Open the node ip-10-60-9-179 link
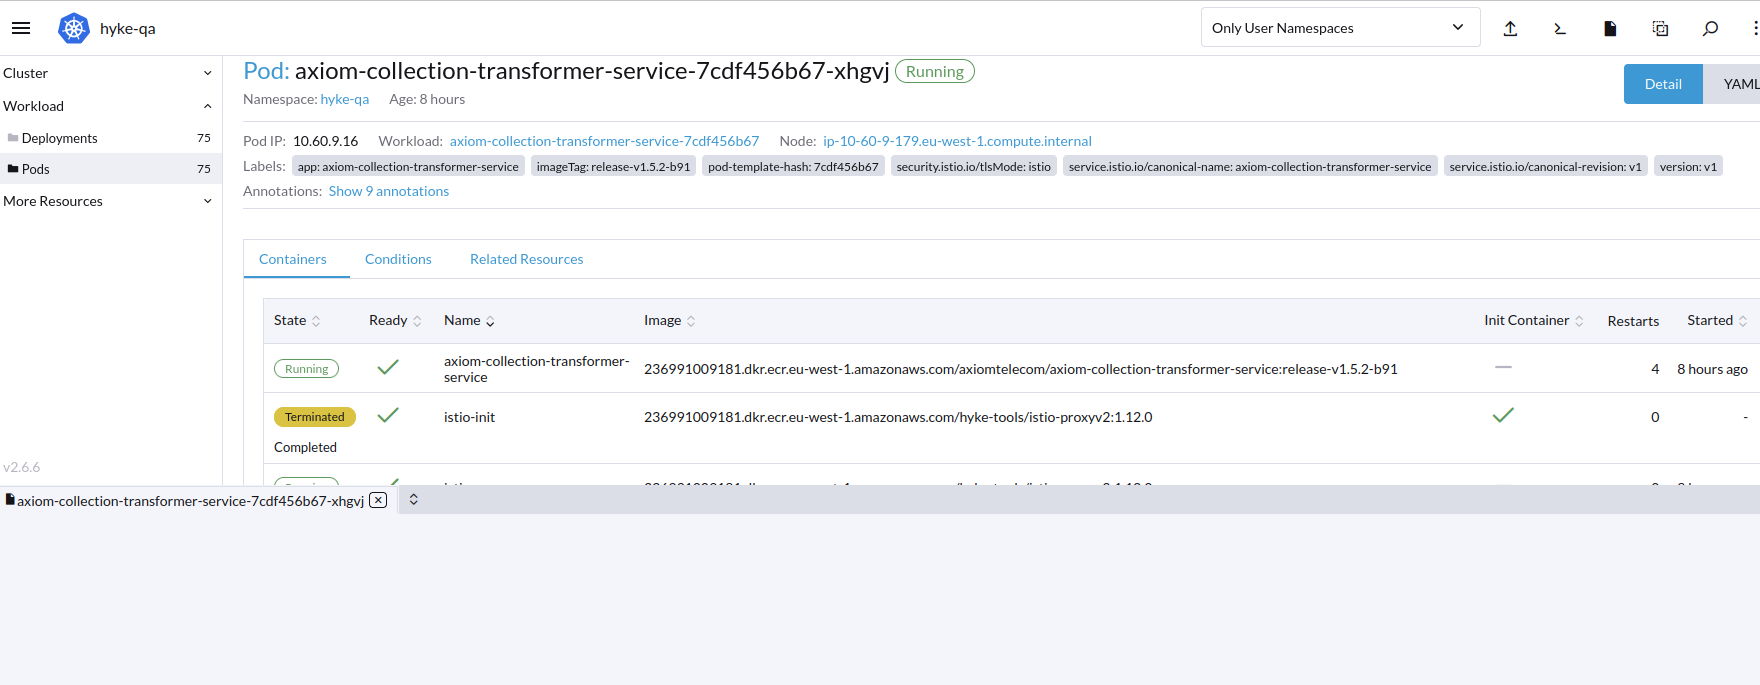The width and height of the screenshot is (1760, 685). pos(957,141)
